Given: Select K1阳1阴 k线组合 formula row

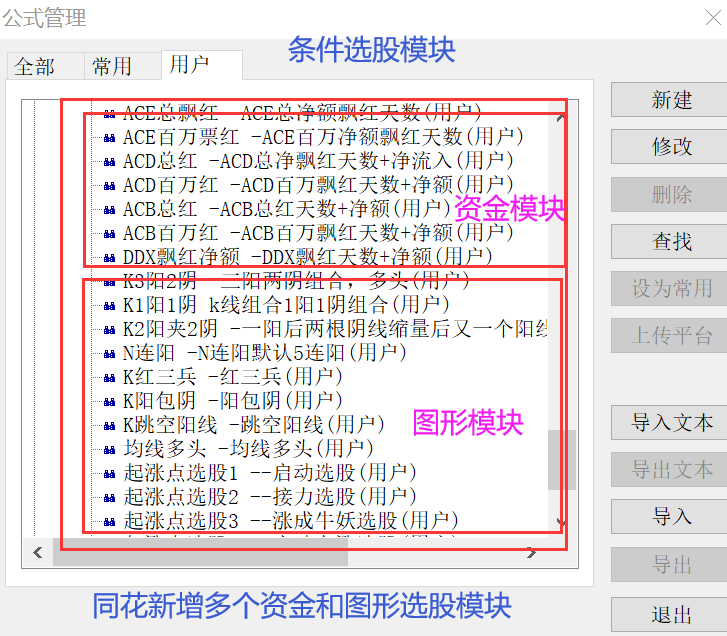Looking at the screenshot, I should 286,306.
